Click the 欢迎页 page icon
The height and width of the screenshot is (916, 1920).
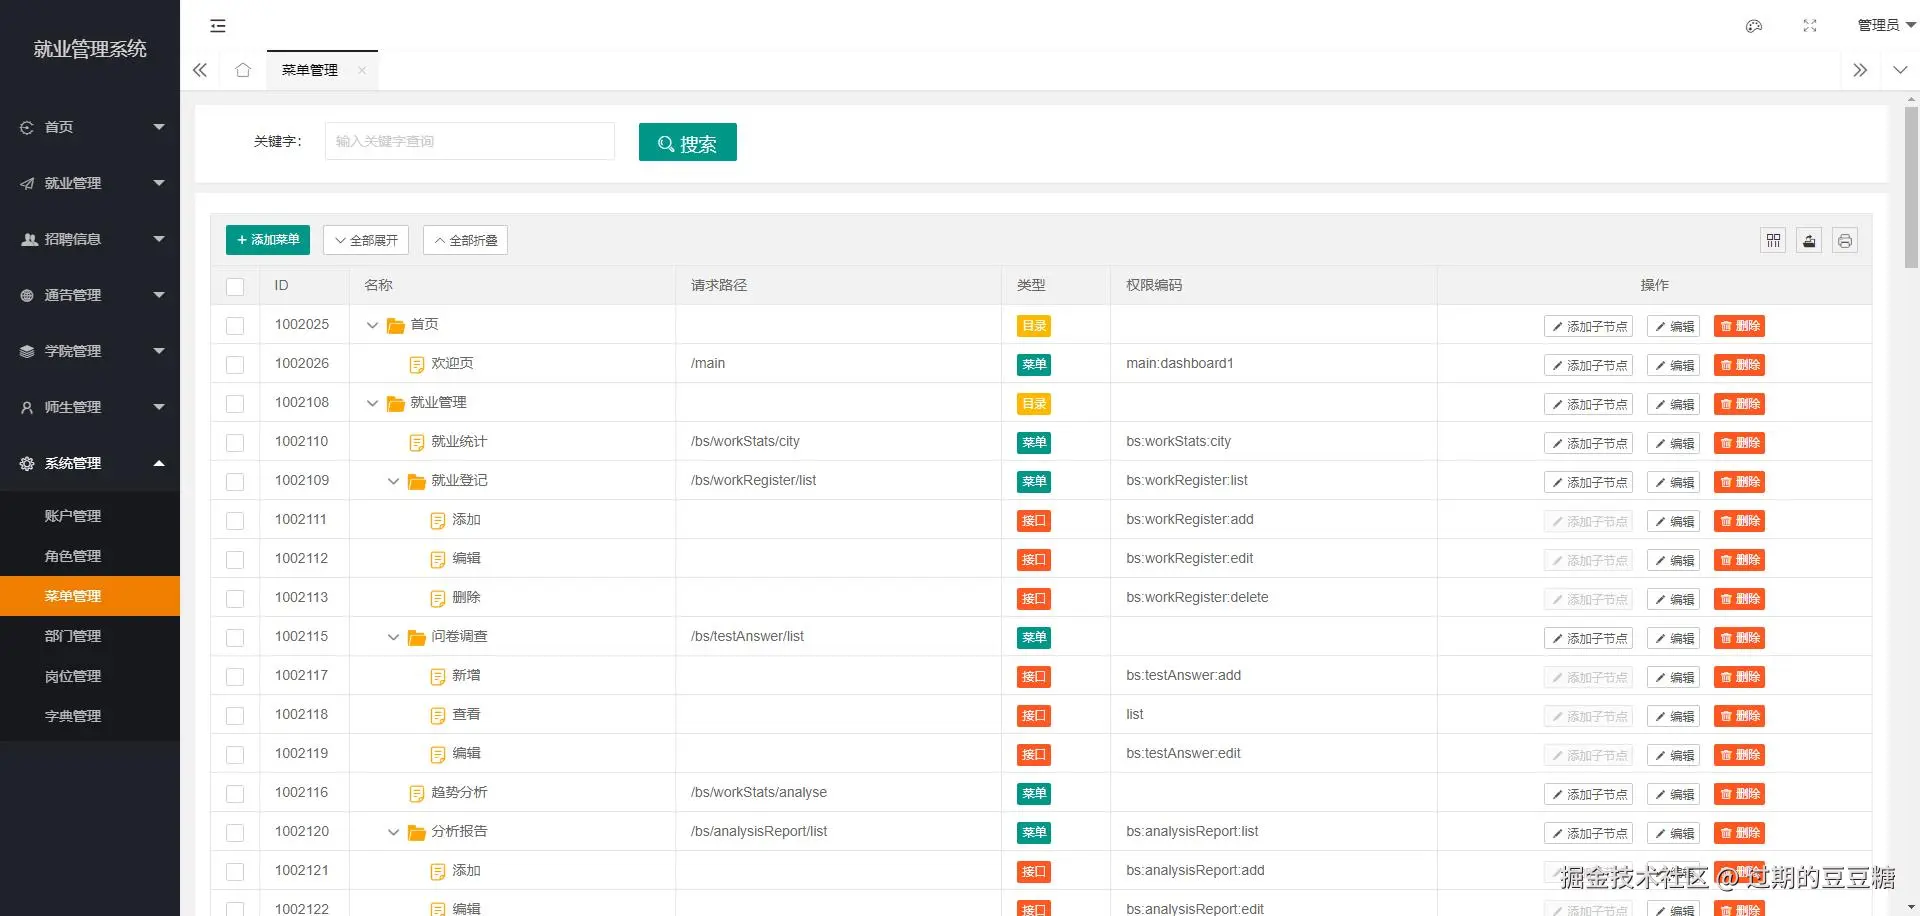(x=417, y=364)
